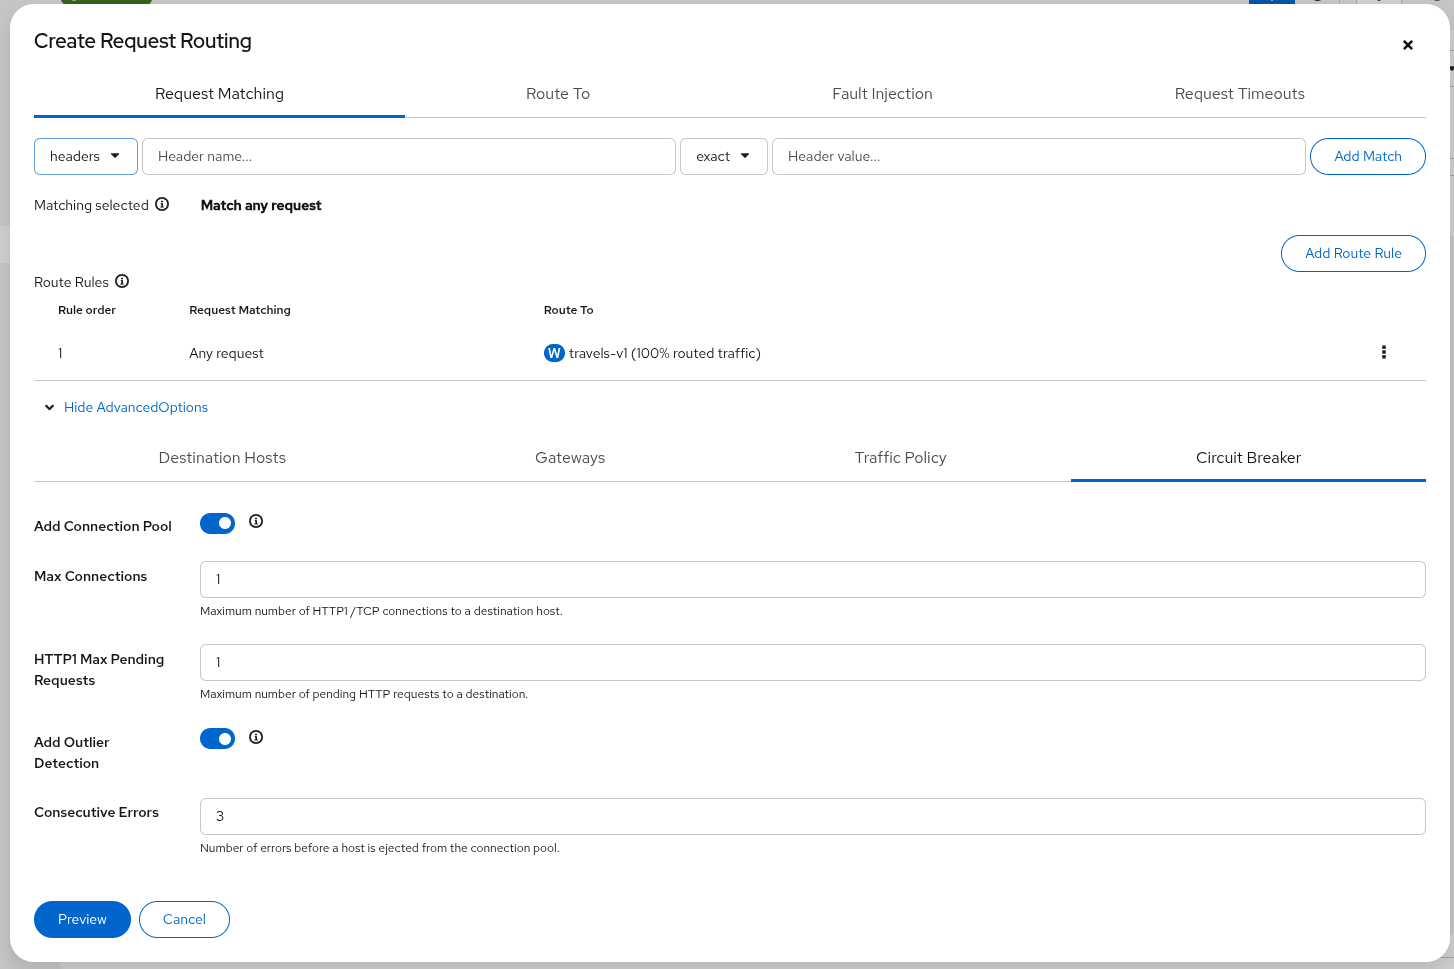The width and height of the screenshot is (1454, 969).
Task: Select the Gateways tab
Action: pyautogui.click(x=570, y=458)
